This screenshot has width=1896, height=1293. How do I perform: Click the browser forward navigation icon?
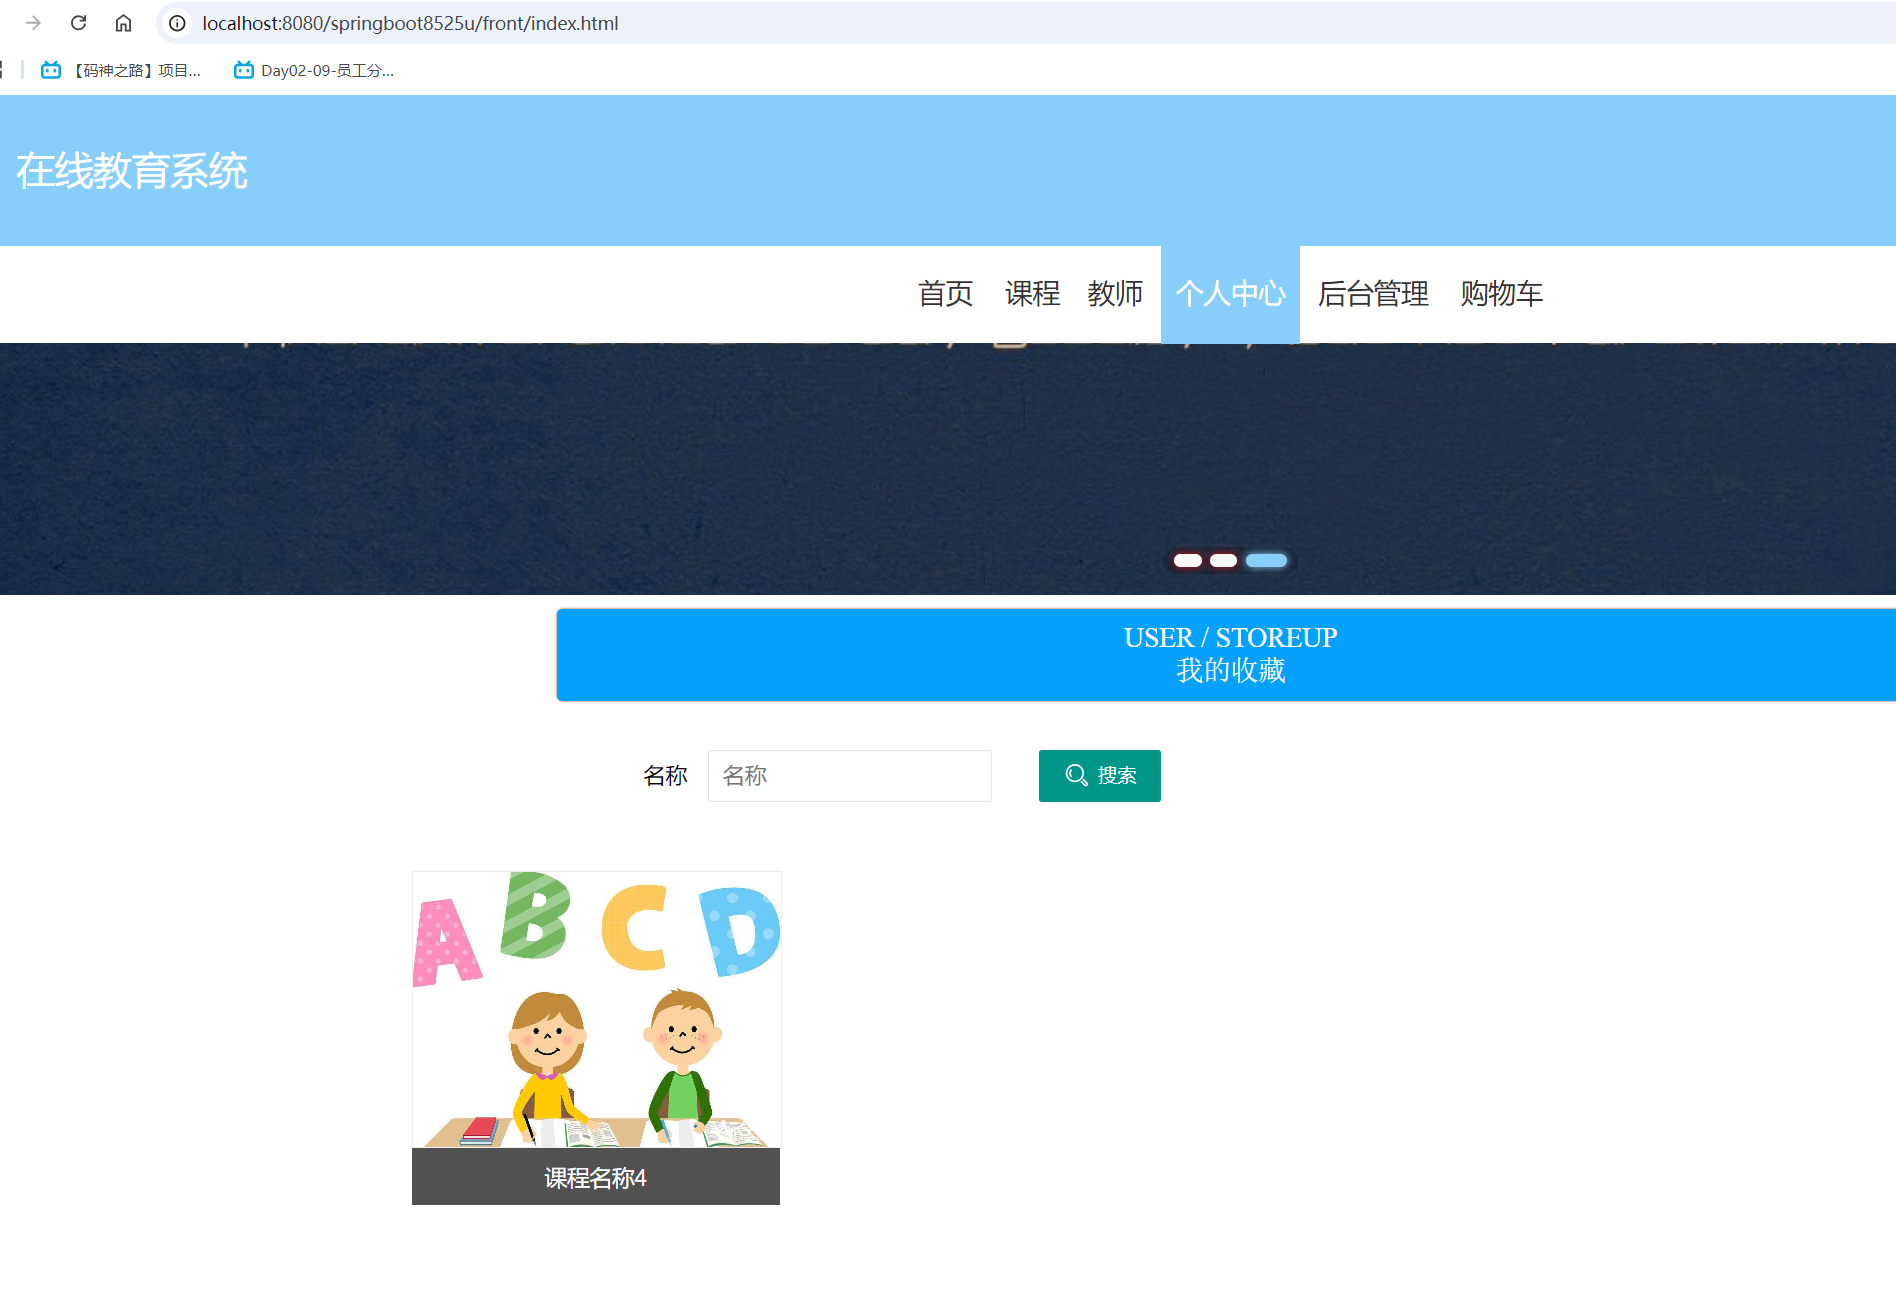[x=35, y=22]
